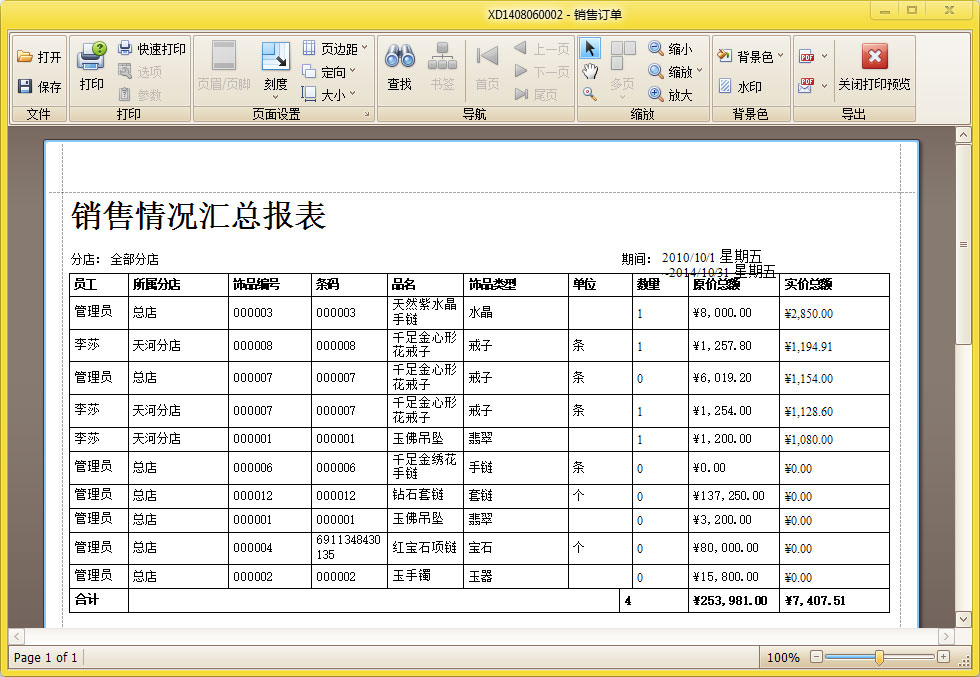Open the 页边距 margins dropdown

pos(336,49)
